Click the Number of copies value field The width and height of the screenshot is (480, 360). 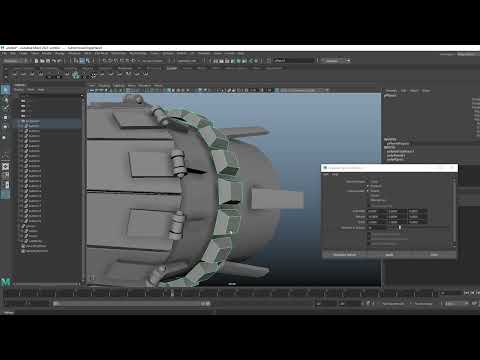point(376,228)
